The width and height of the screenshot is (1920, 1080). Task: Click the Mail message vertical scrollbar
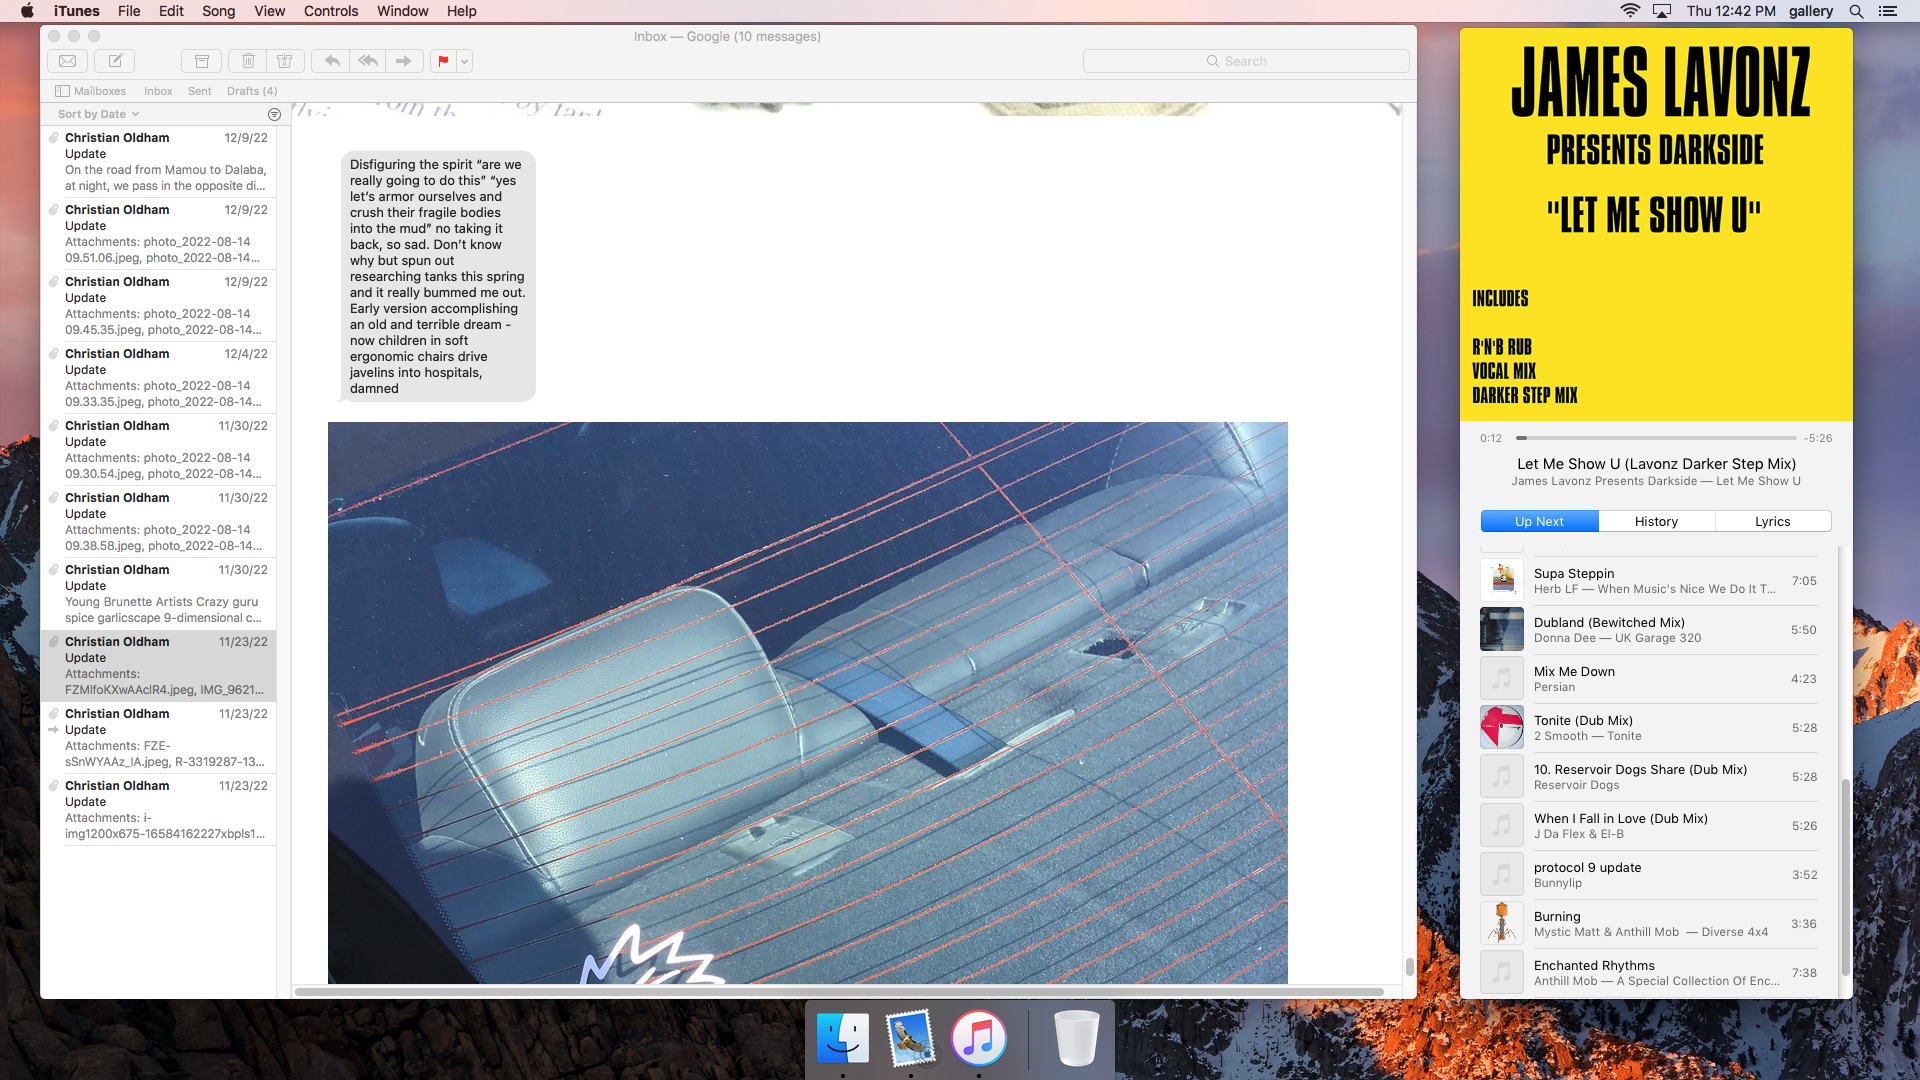pos(1409,966)
